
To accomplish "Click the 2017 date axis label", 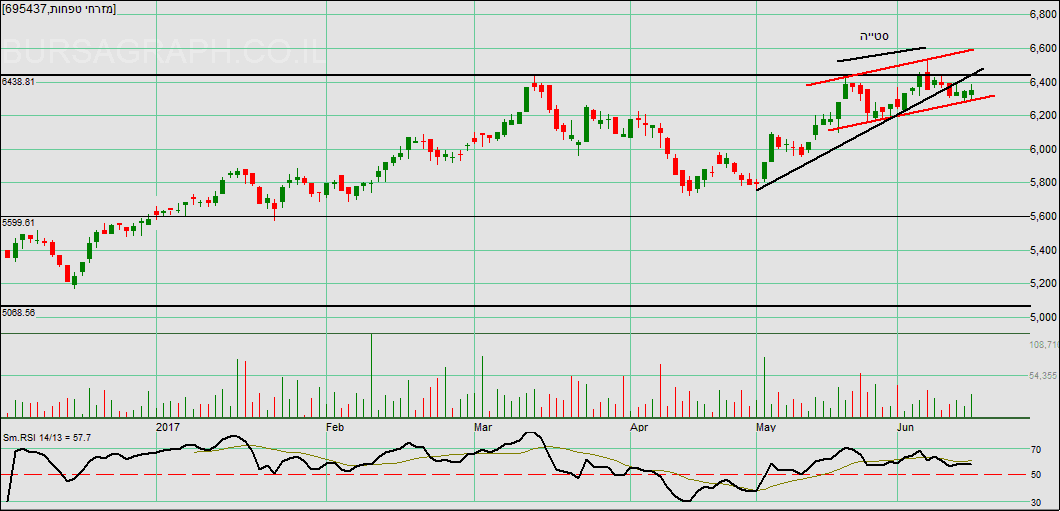I will pos(167,427).
